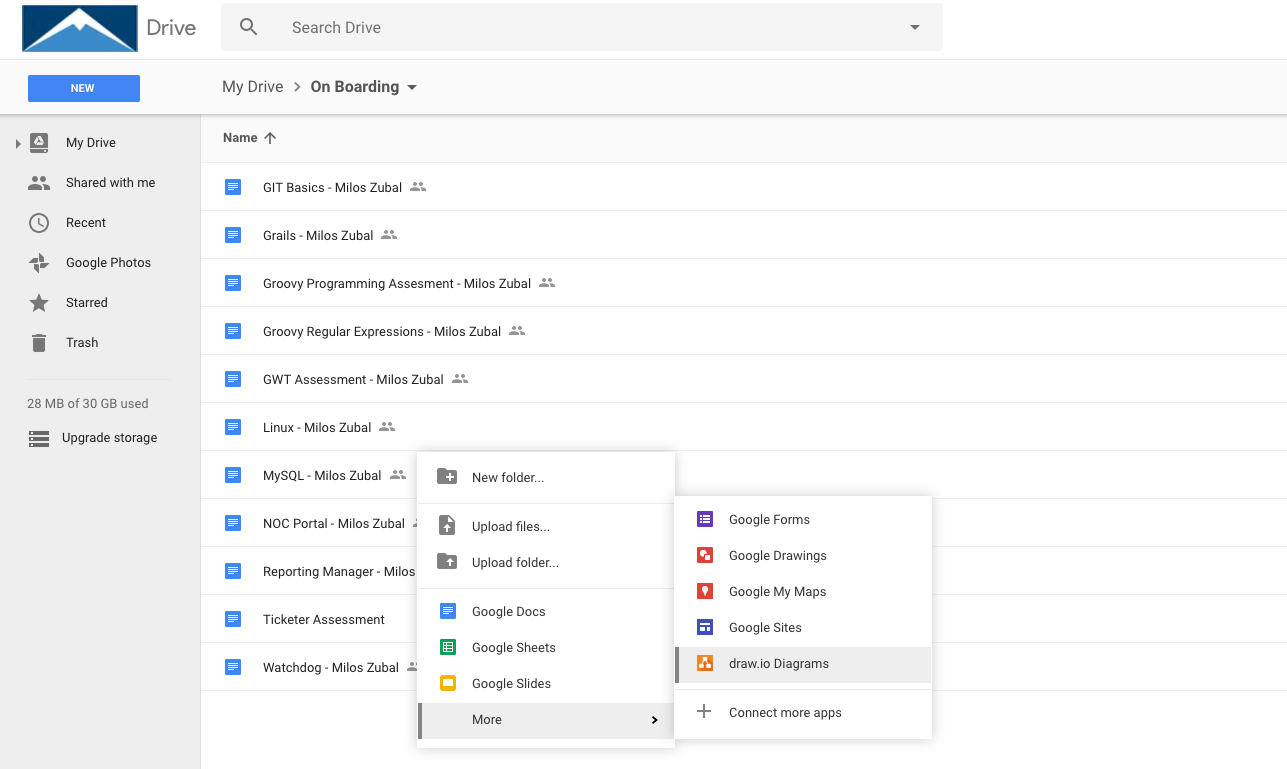Expand the My Drive tree arrow
Image resolution: width=1287 pixels, height=769 pixels.
[x=18, y=144]
